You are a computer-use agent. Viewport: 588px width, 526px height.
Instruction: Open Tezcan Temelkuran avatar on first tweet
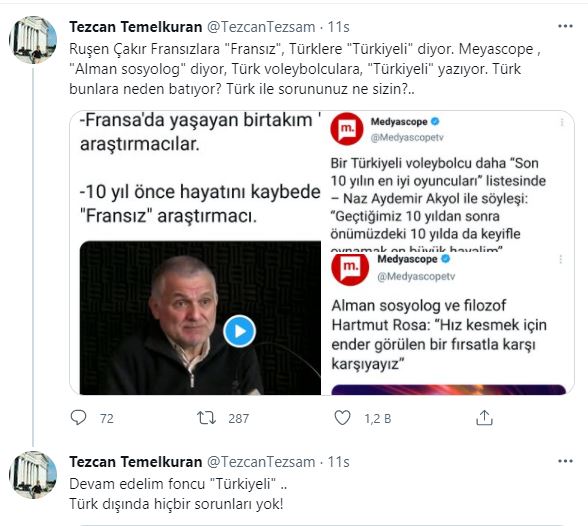[x=33, y=40]
